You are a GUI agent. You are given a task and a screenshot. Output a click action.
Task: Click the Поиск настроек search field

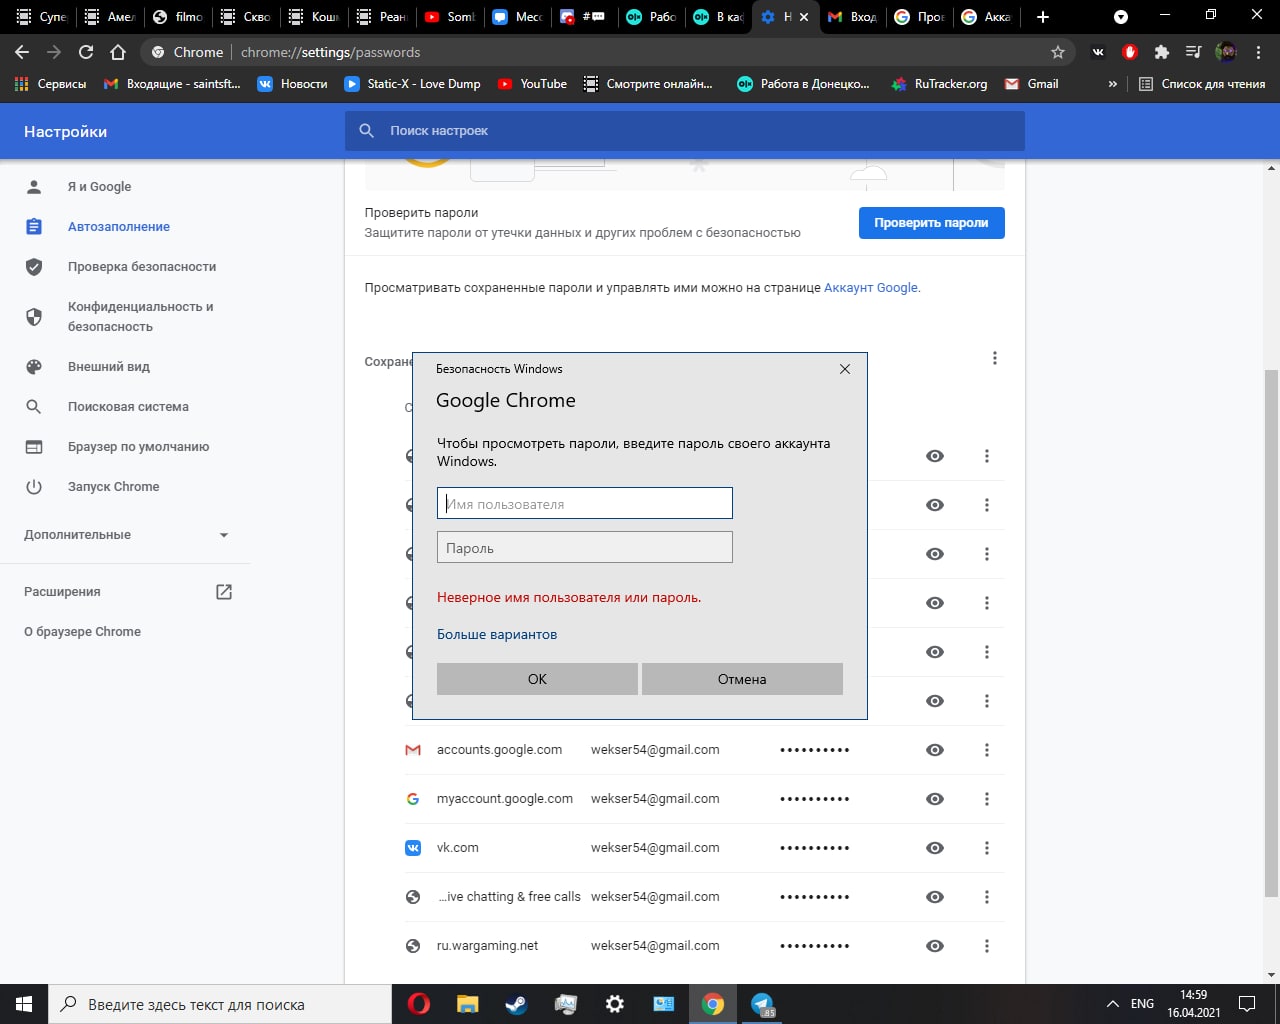685,131
